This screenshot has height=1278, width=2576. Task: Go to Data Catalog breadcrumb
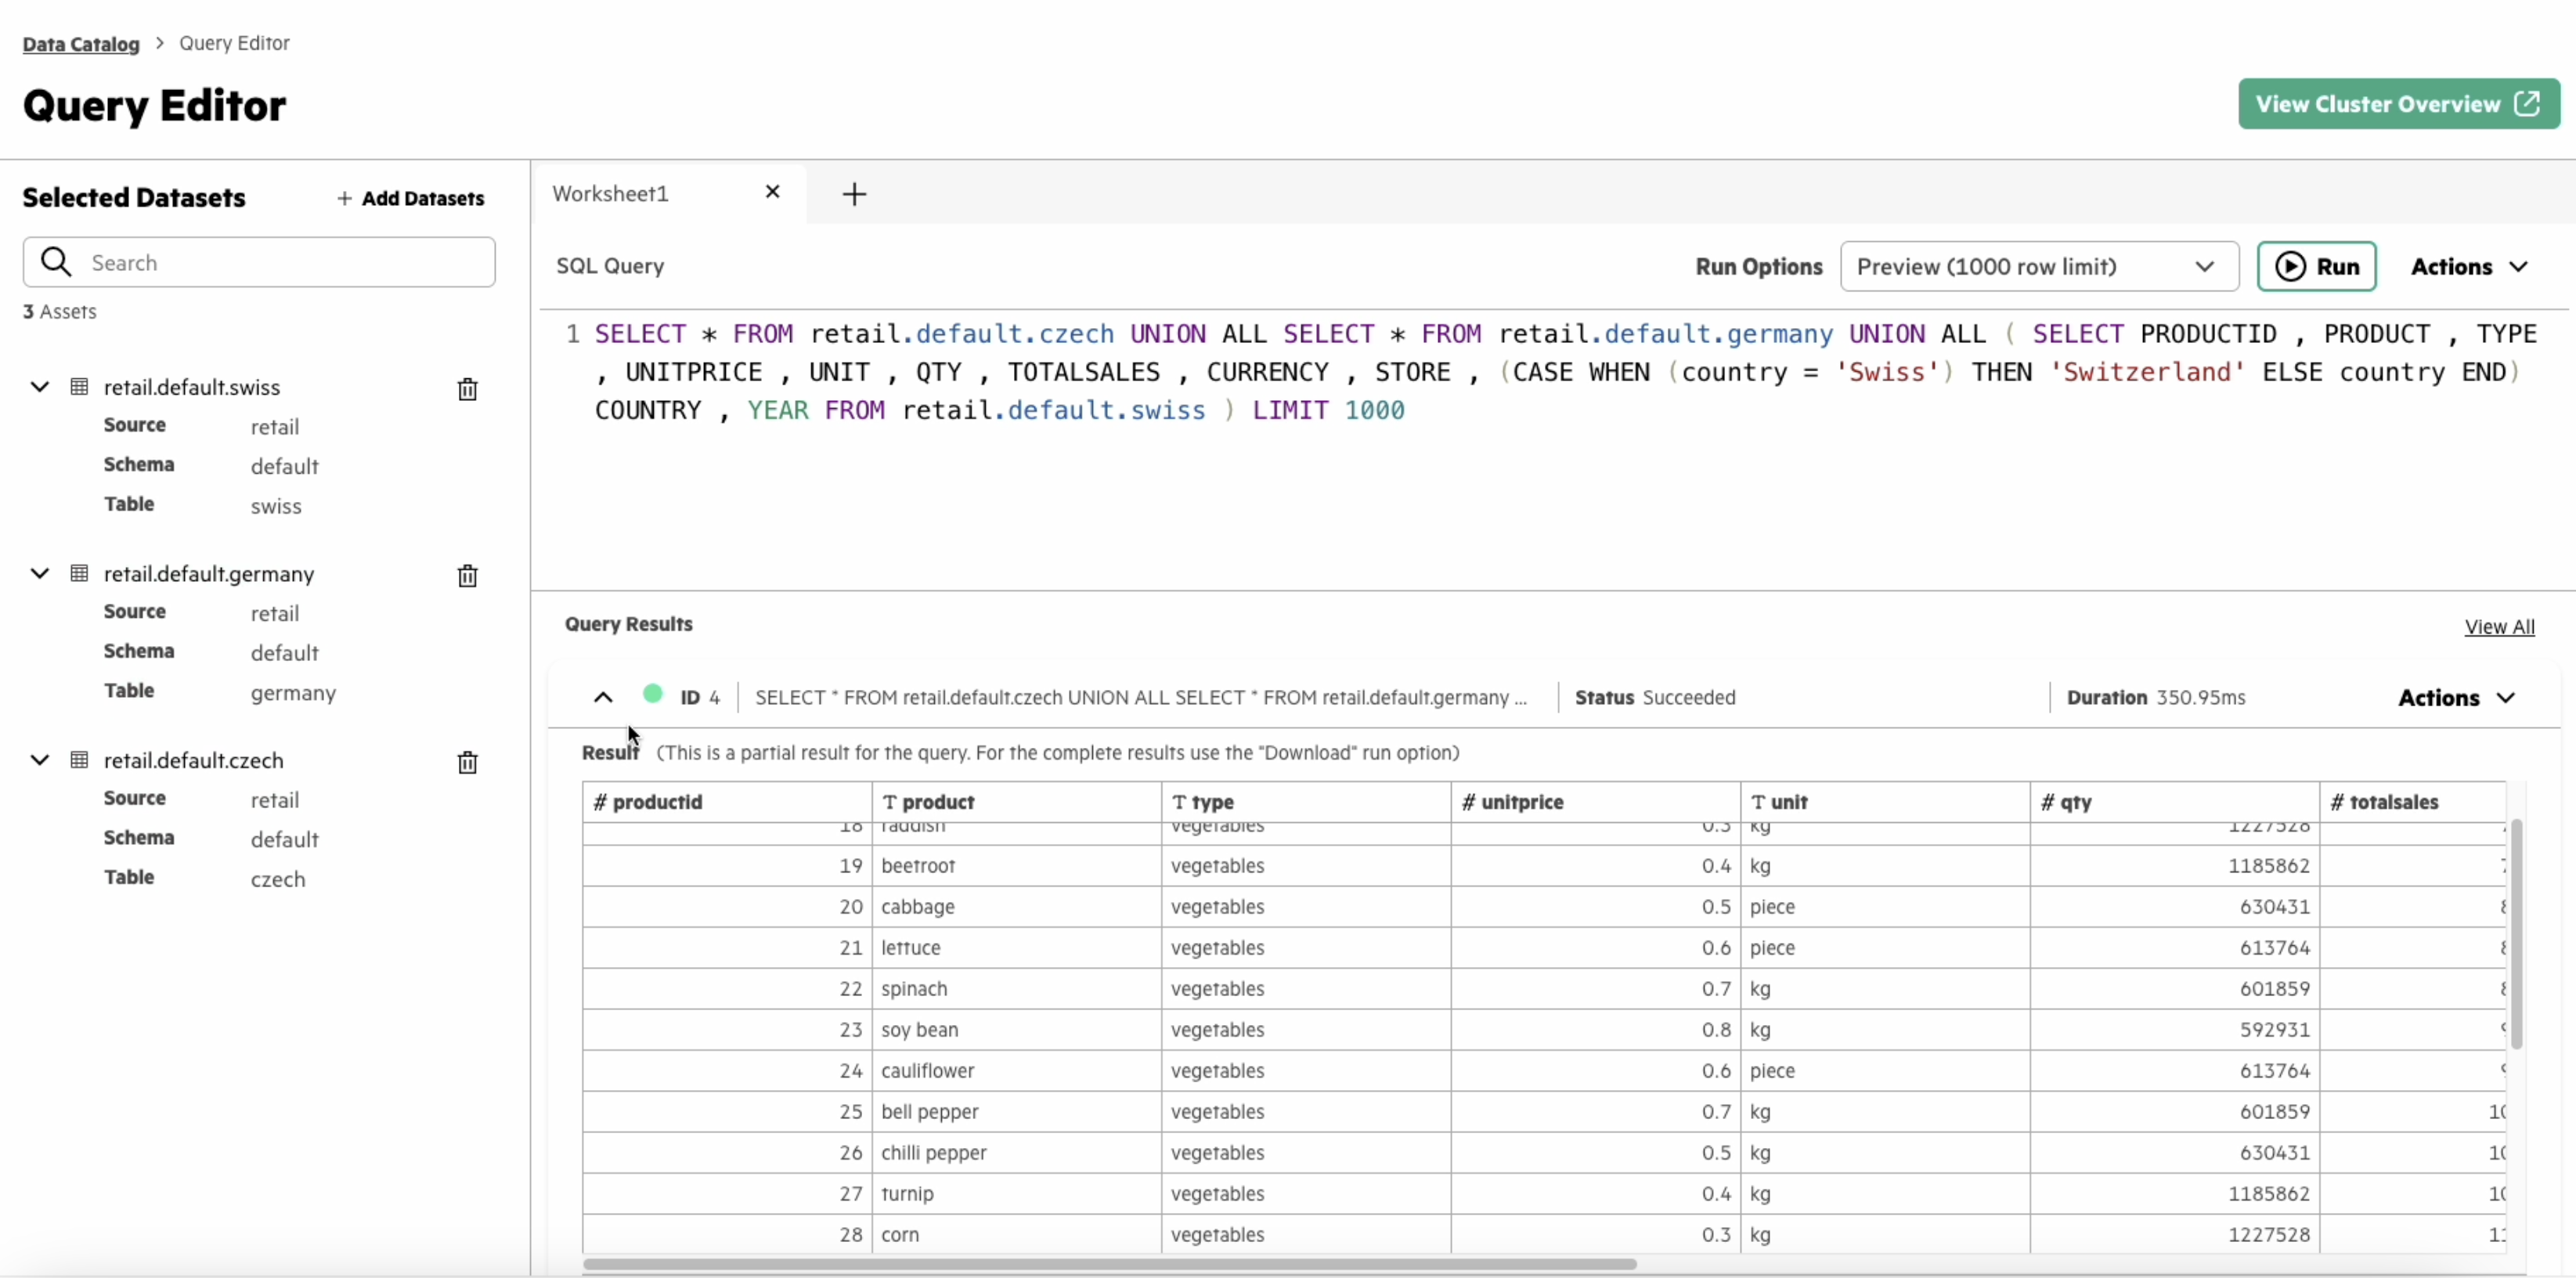coord(81,44)
